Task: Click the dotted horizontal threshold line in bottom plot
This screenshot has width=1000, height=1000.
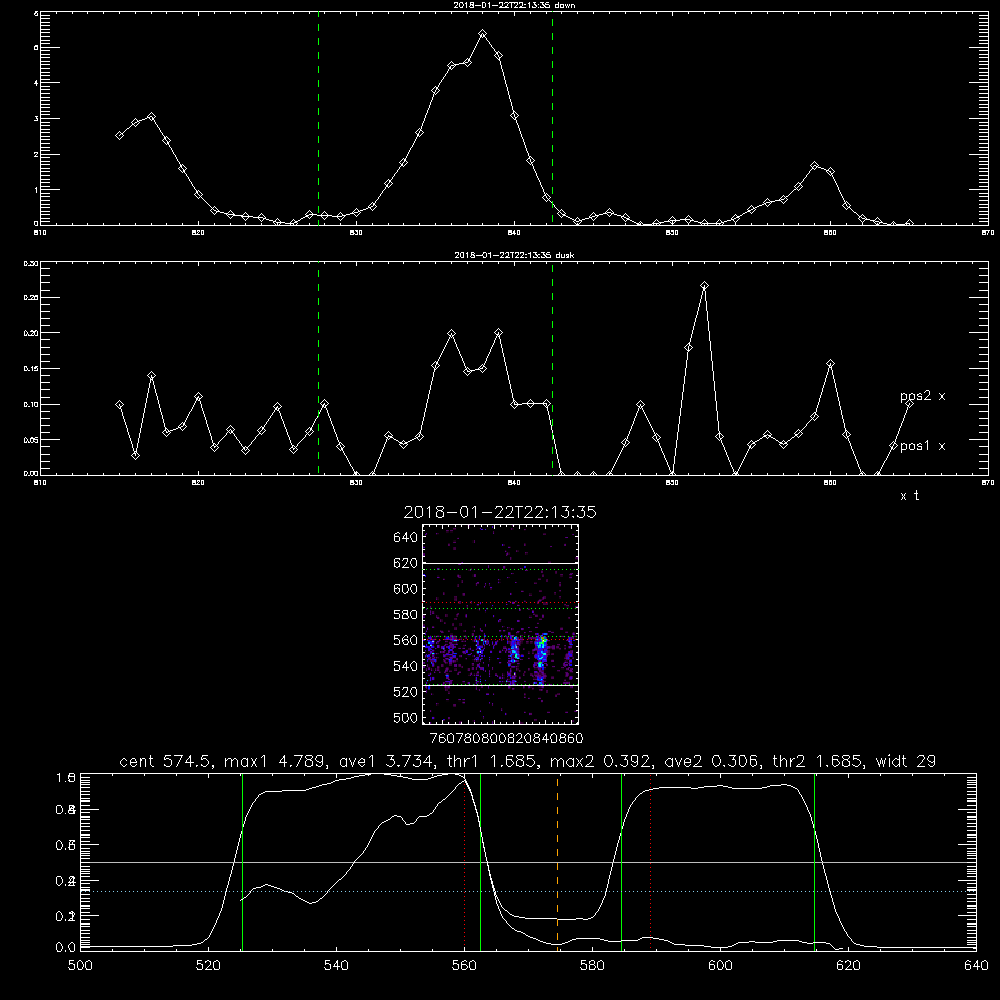Action: [528, 892]
